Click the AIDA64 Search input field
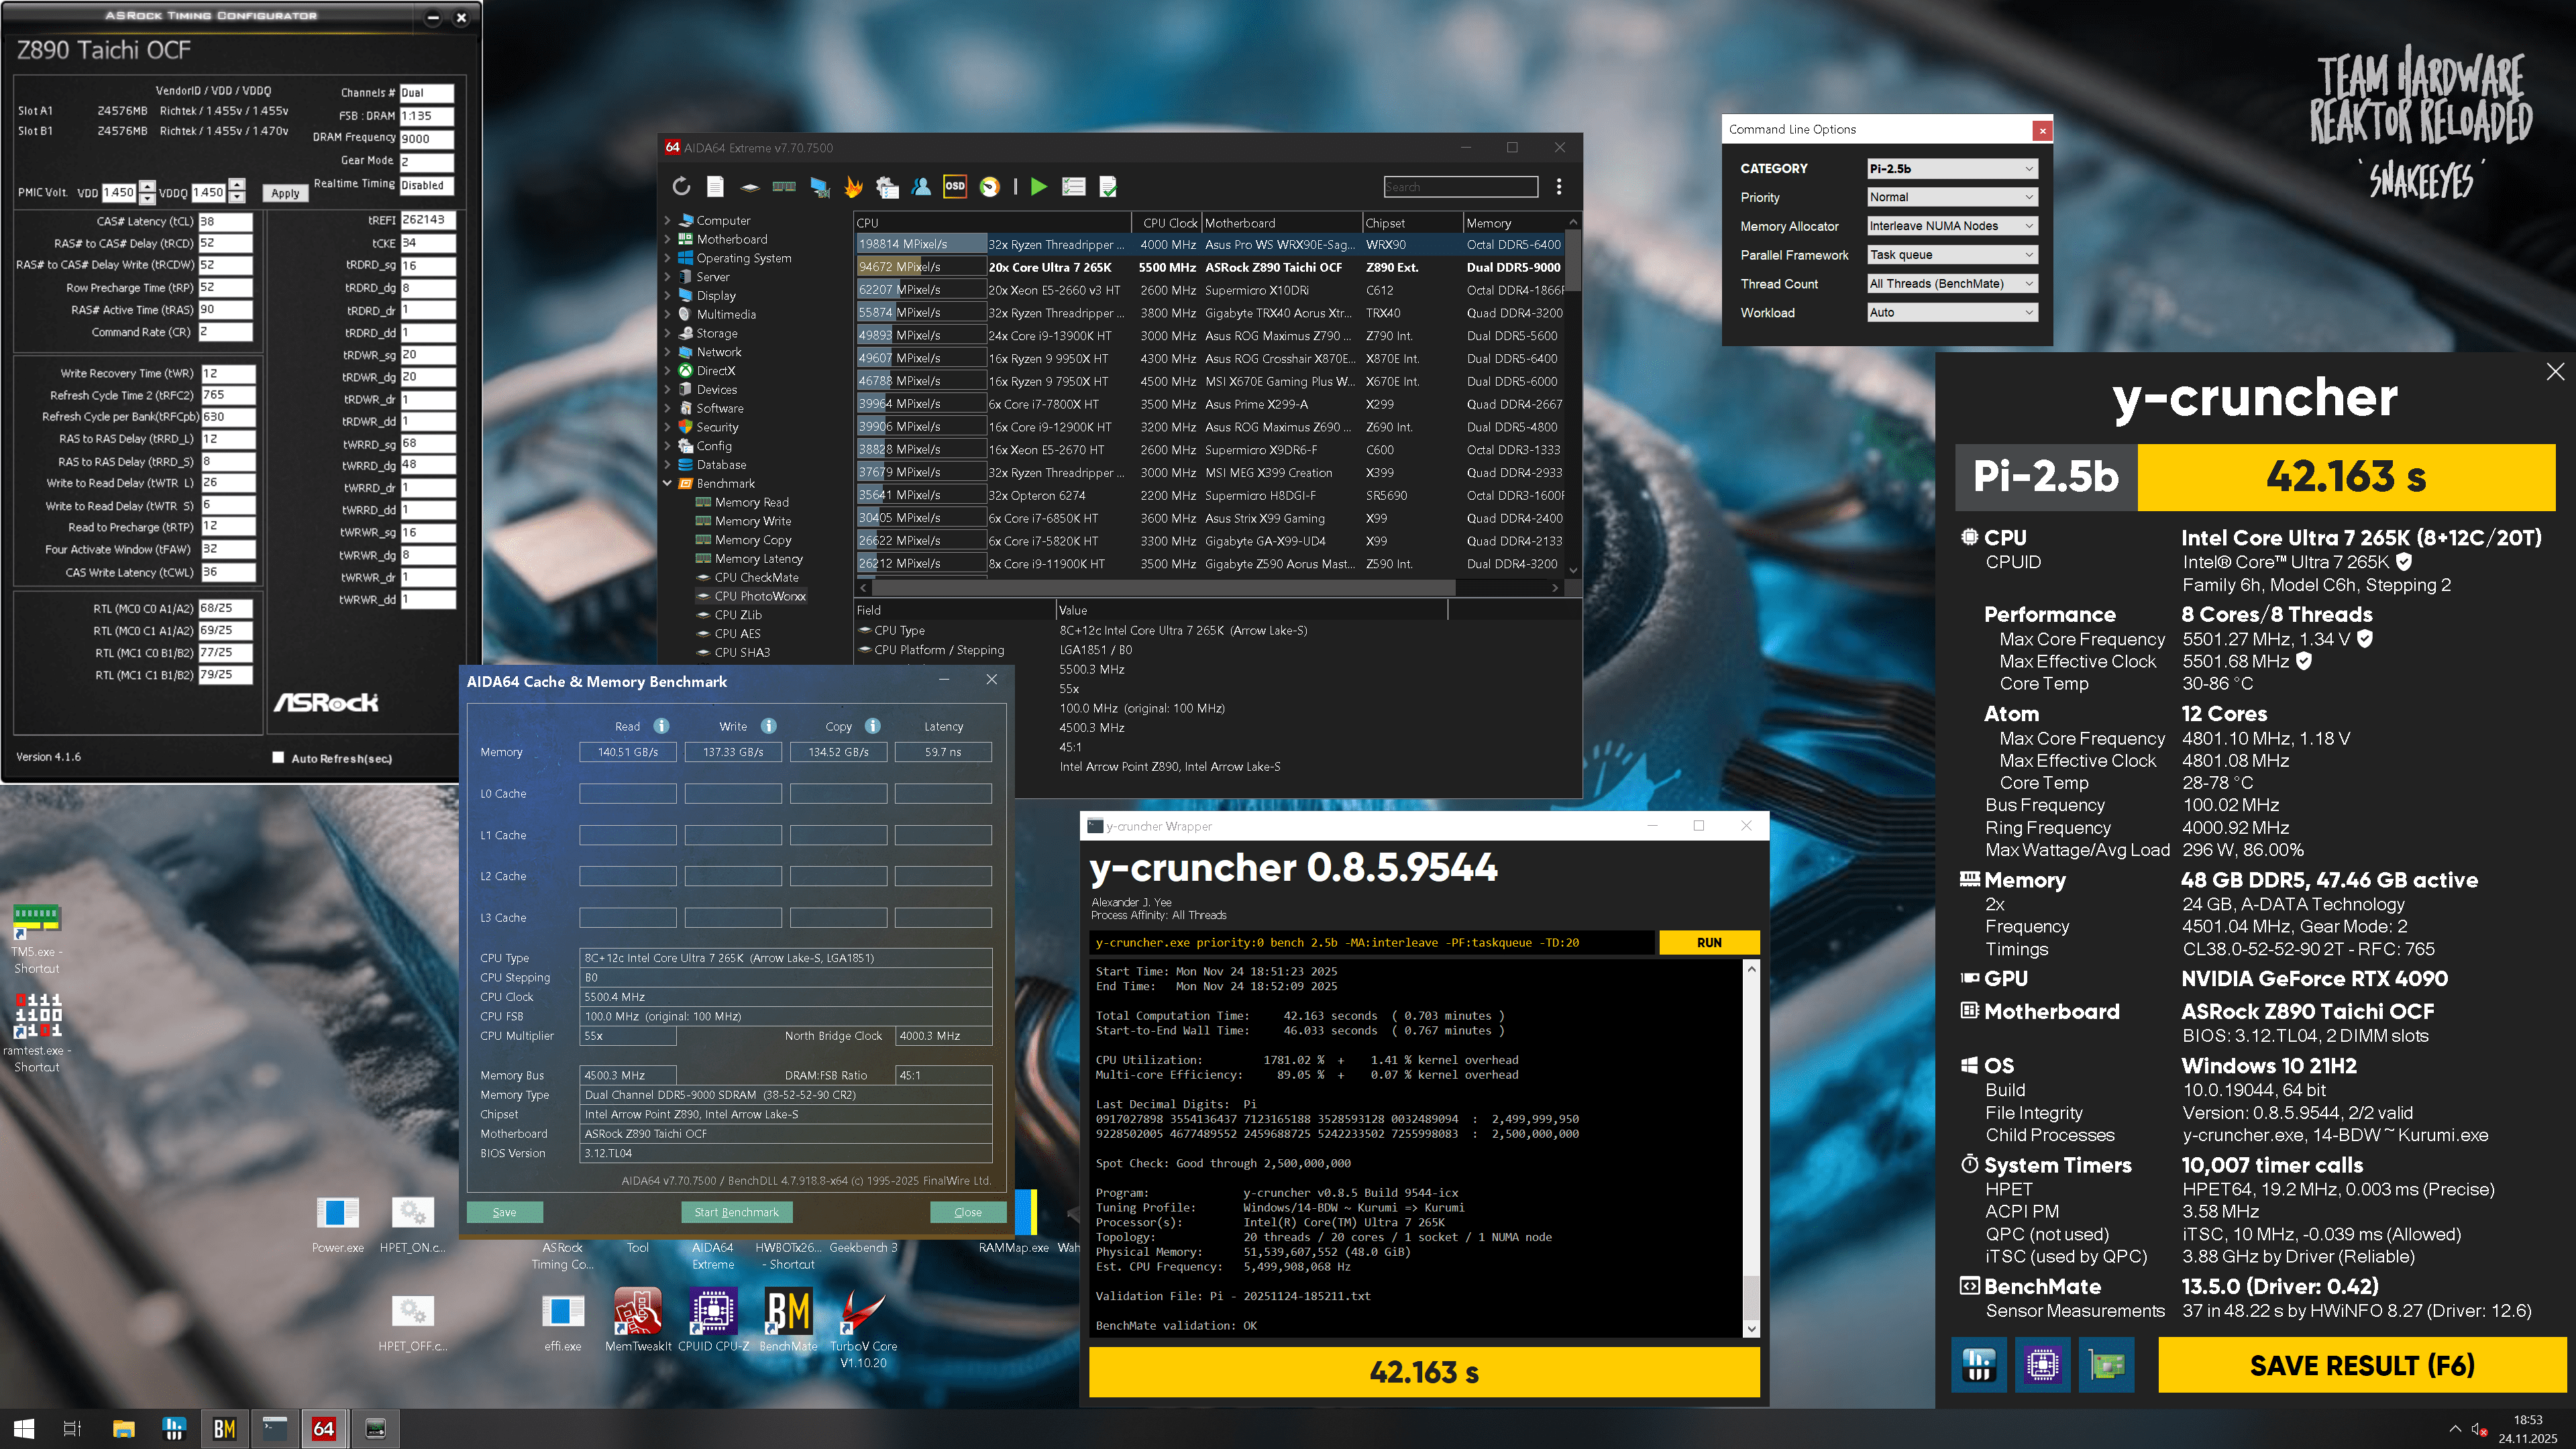The image size is (2576, 1449). point(1460,187)
